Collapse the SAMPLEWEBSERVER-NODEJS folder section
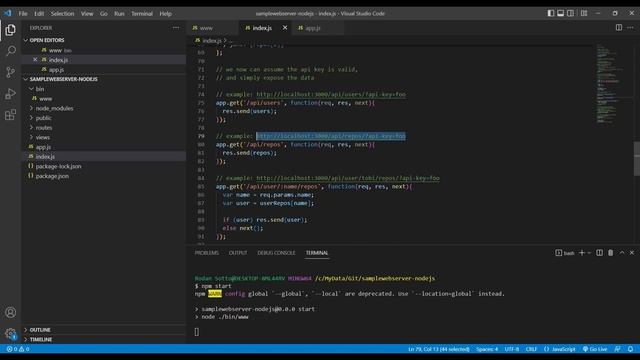This screenshot has width=640, height=360. click(x=104, y=79)
